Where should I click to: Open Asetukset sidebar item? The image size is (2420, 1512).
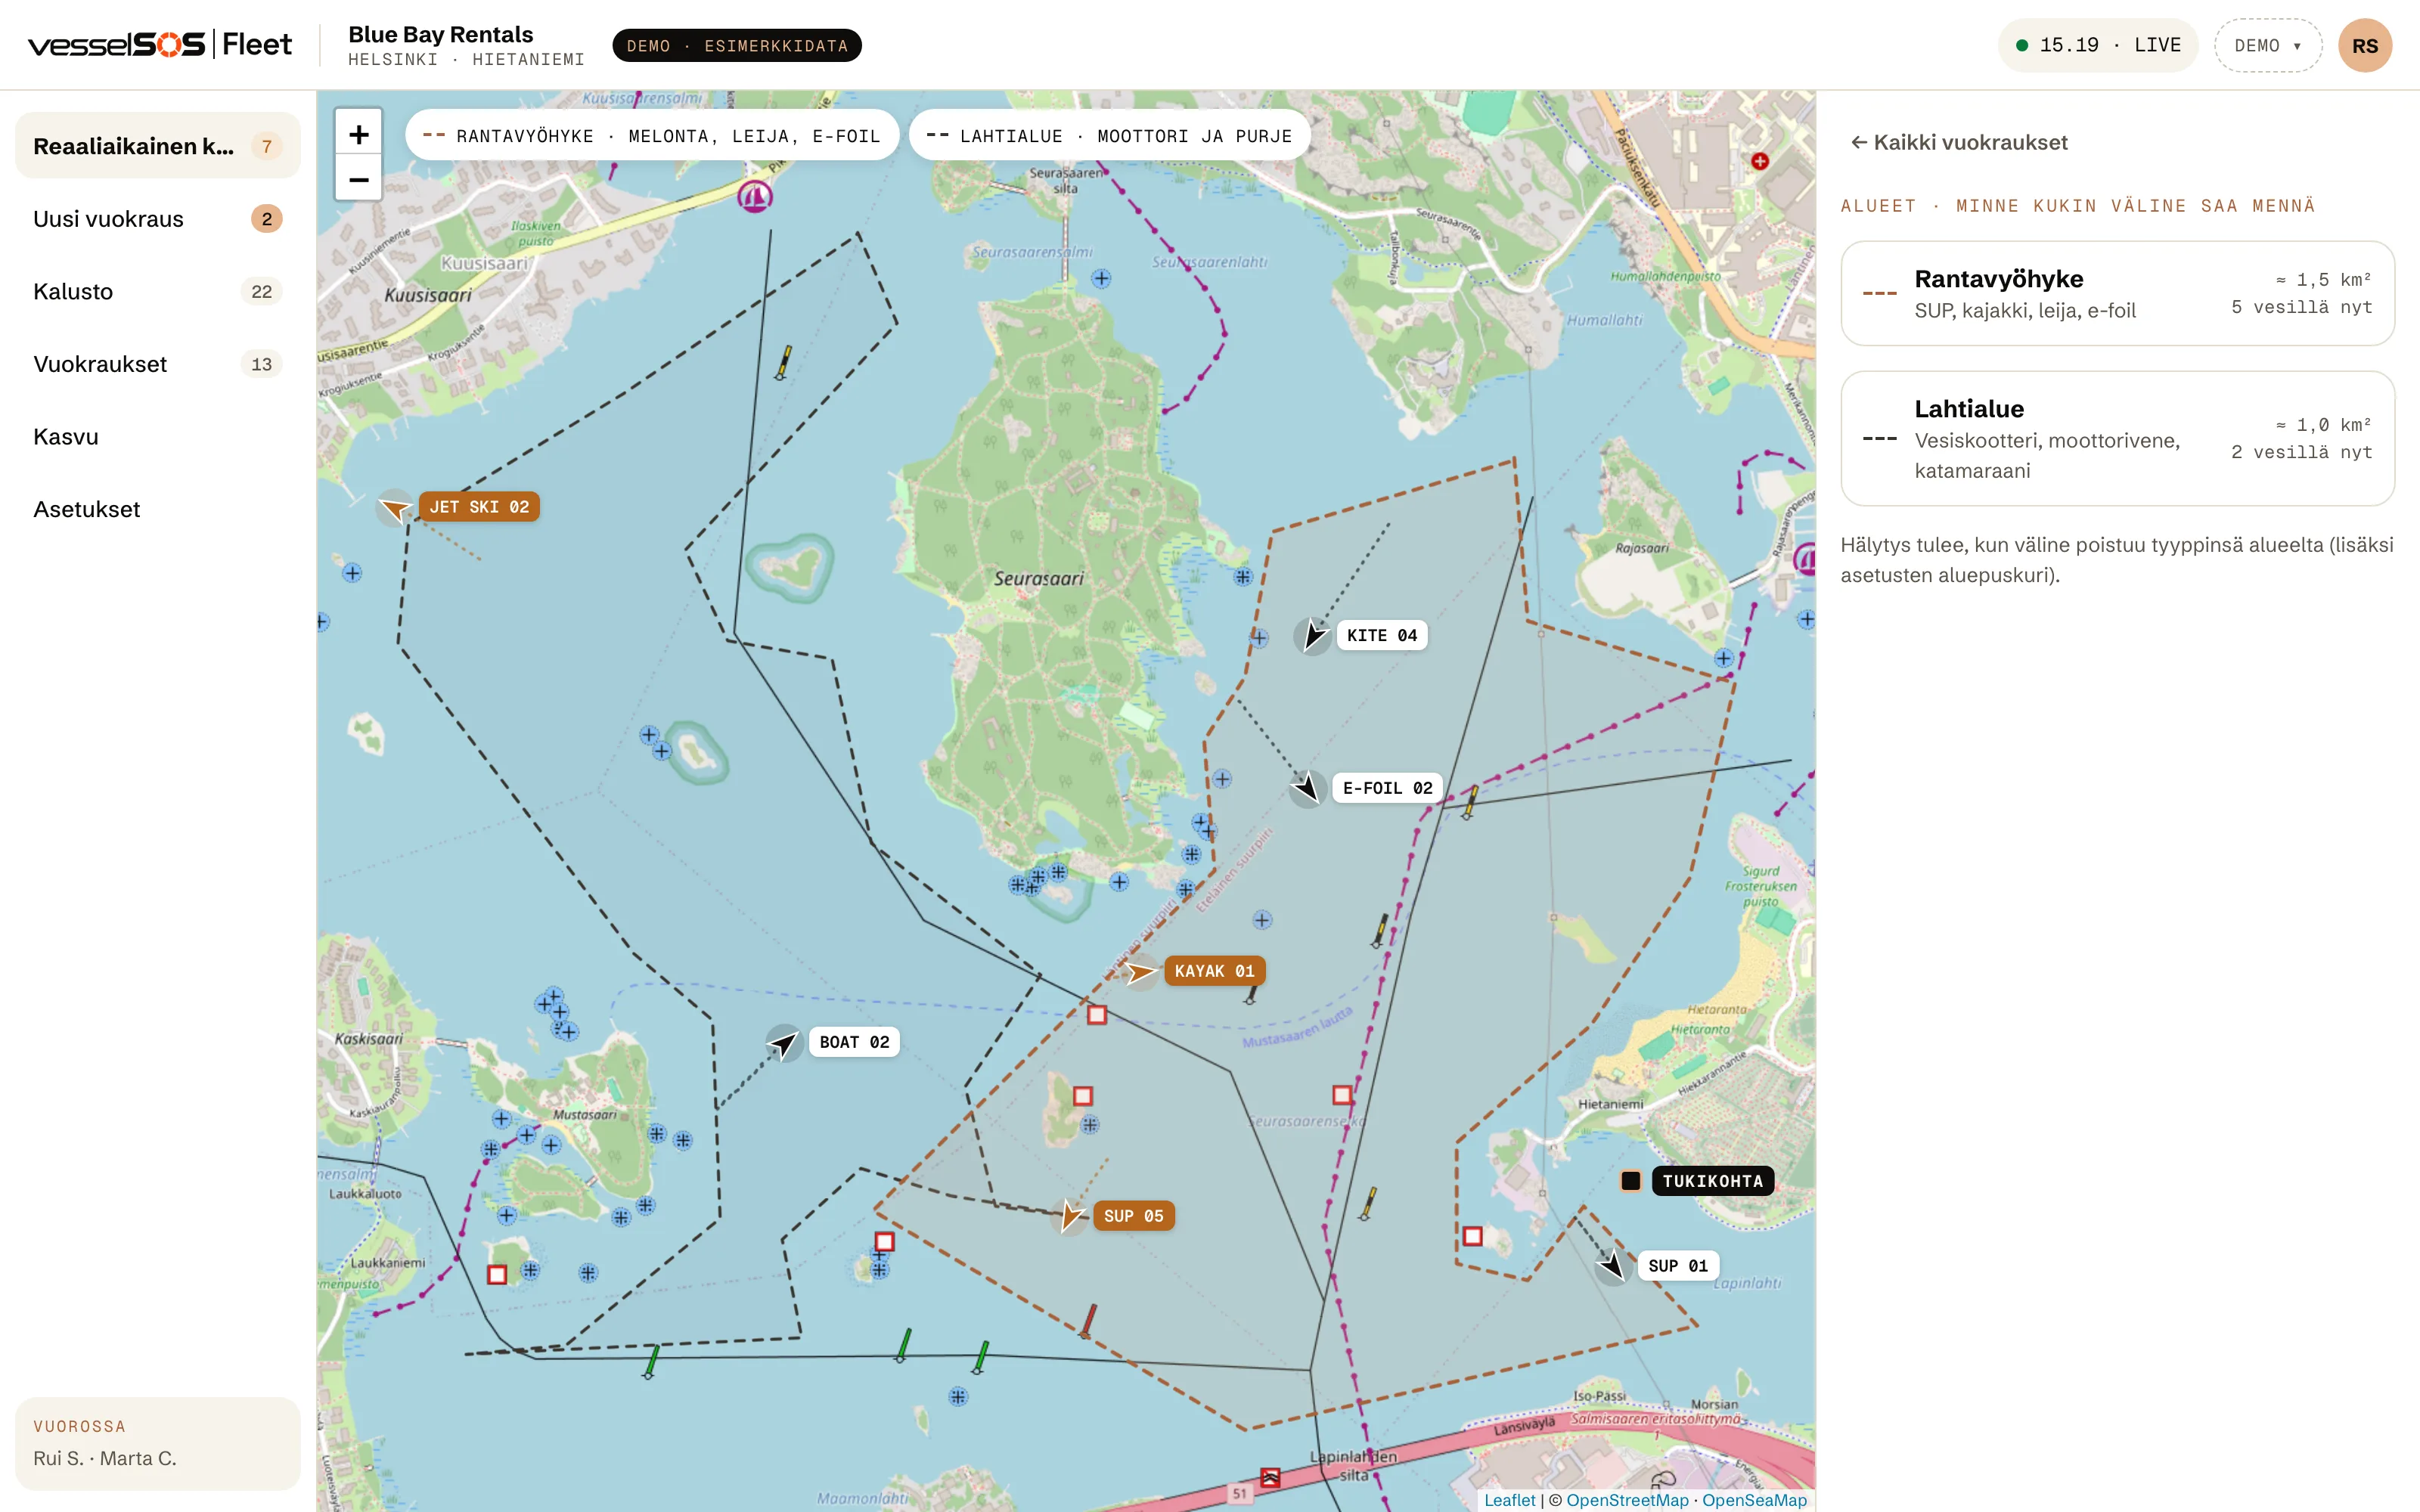coord(158,509)
